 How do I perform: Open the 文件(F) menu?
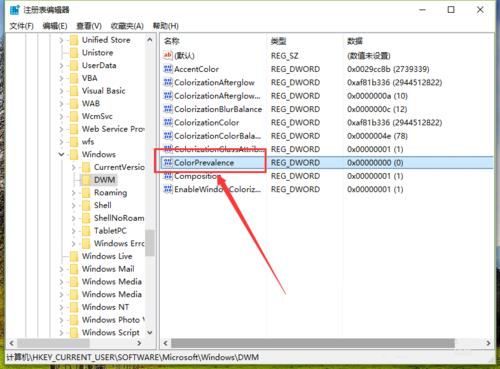pyautogui.click(x=22, y=26)
